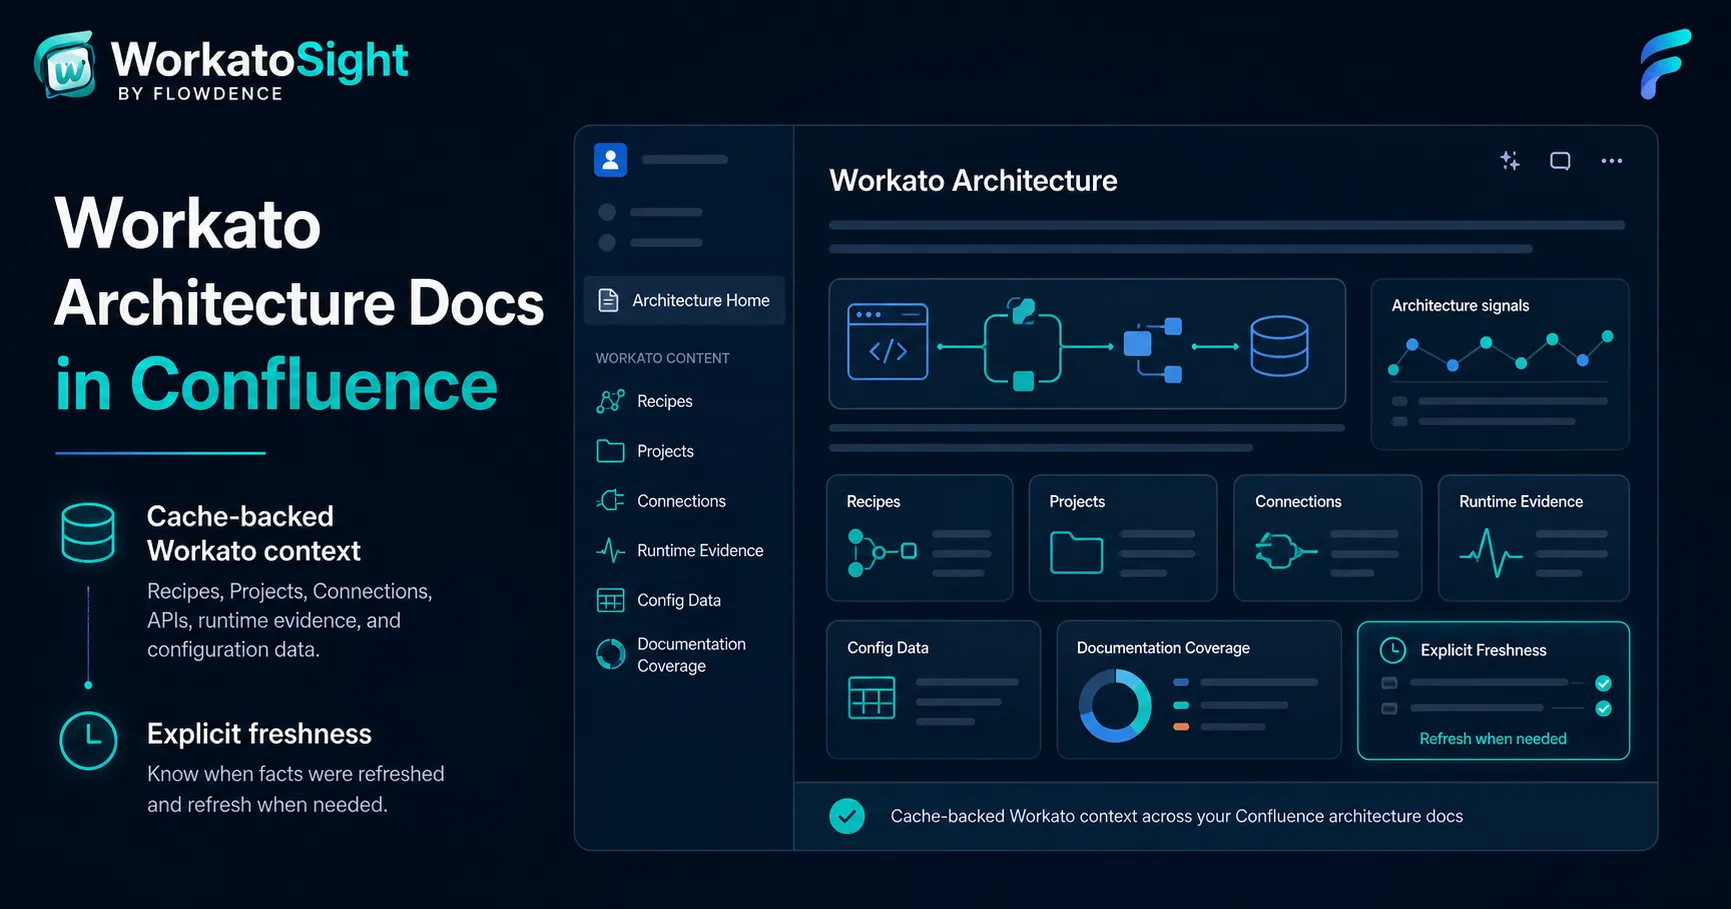
Task: Click the Workato Architecture page title
Action: point(973,181)
